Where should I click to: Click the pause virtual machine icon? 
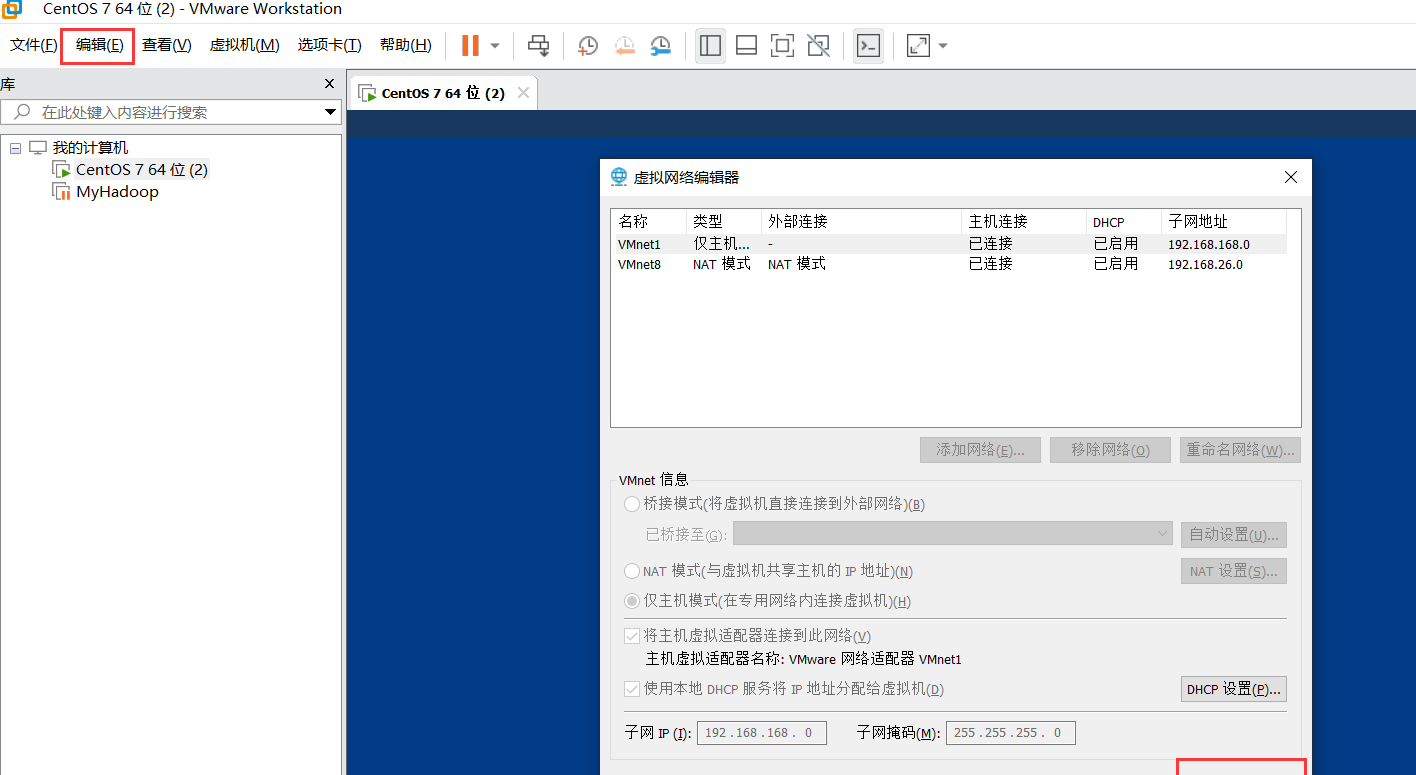(470, 45)
